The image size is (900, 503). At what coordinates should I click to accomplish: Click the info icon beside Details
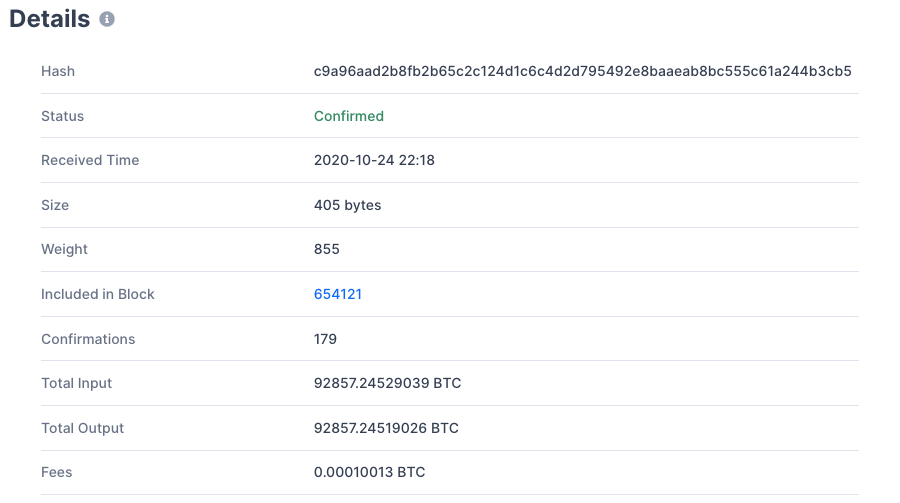pyautogui.click(x=107, y=19)
